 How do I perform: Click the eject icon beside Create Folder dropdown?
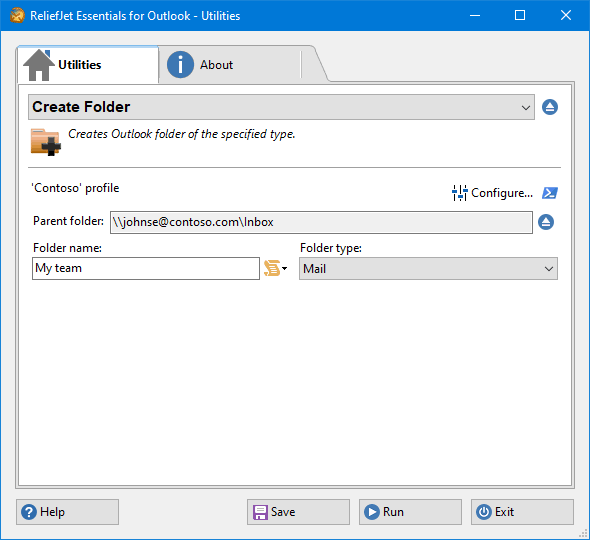[x=550, y=107]
